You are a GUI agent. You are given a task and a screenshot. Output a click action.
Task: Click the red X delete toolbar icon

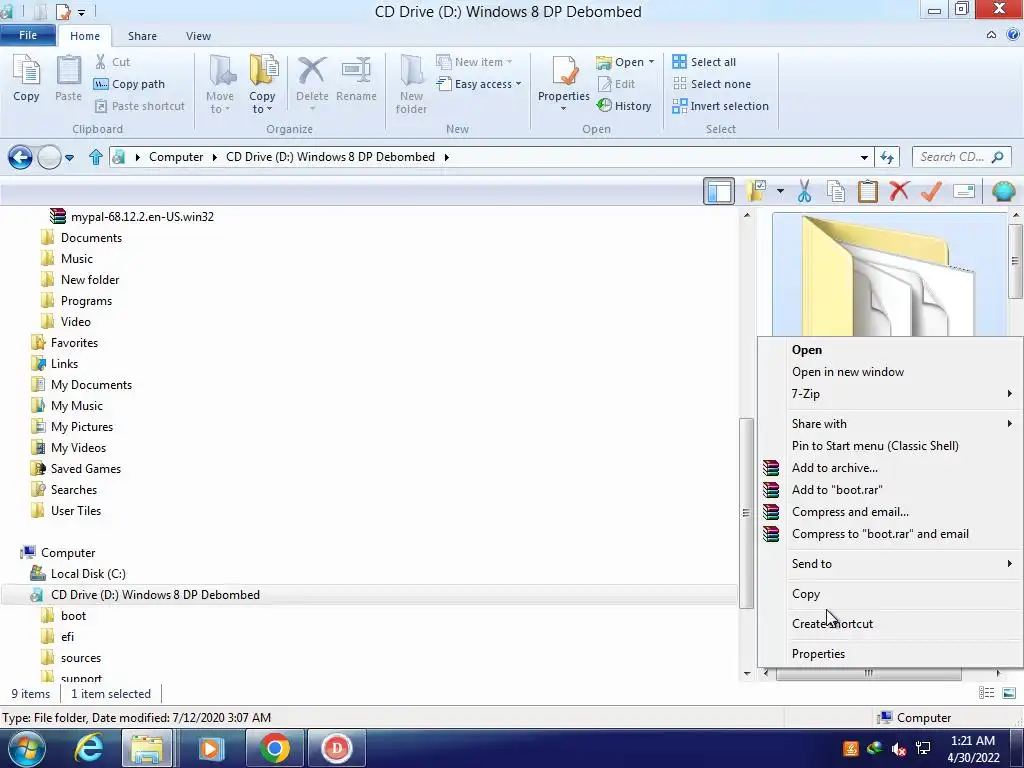pos(899,191)
